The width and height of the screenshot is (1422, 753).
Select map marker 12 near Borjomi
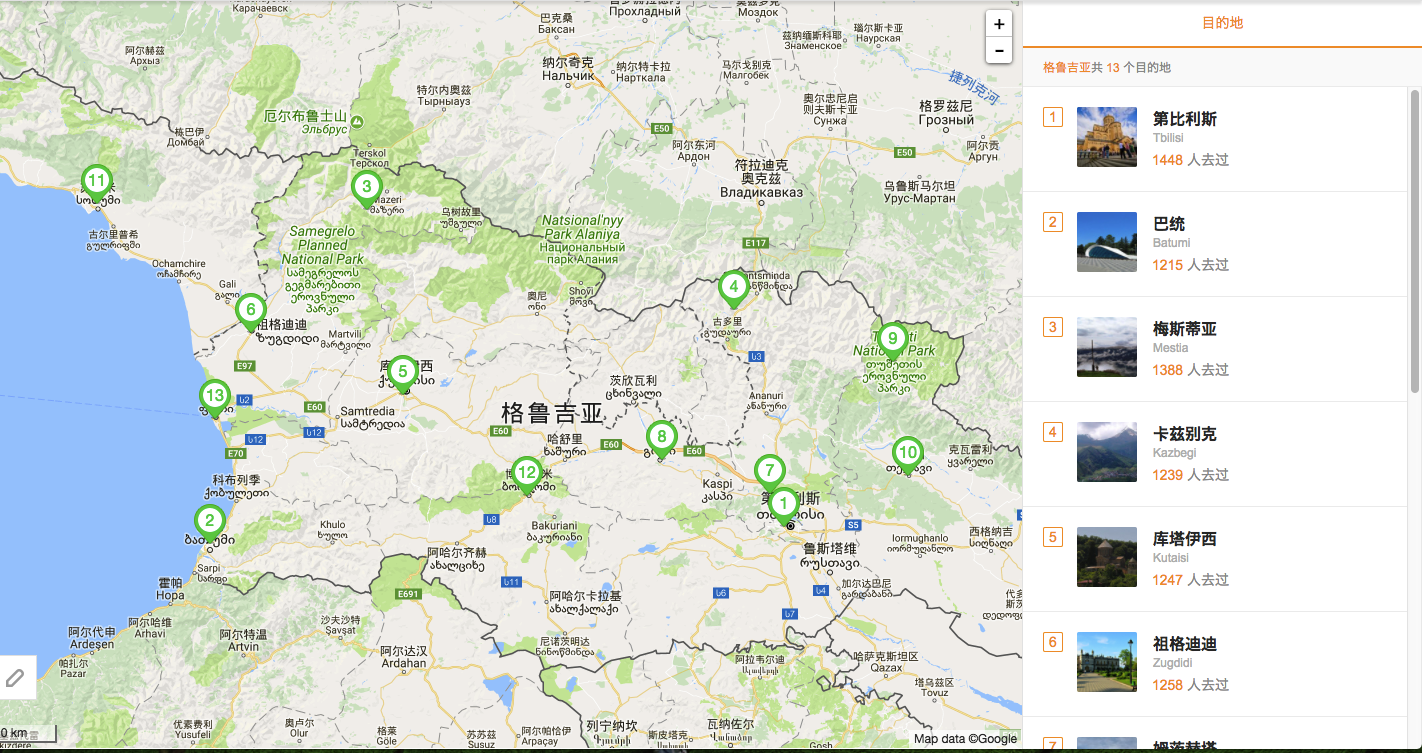(x=527, y=472)
